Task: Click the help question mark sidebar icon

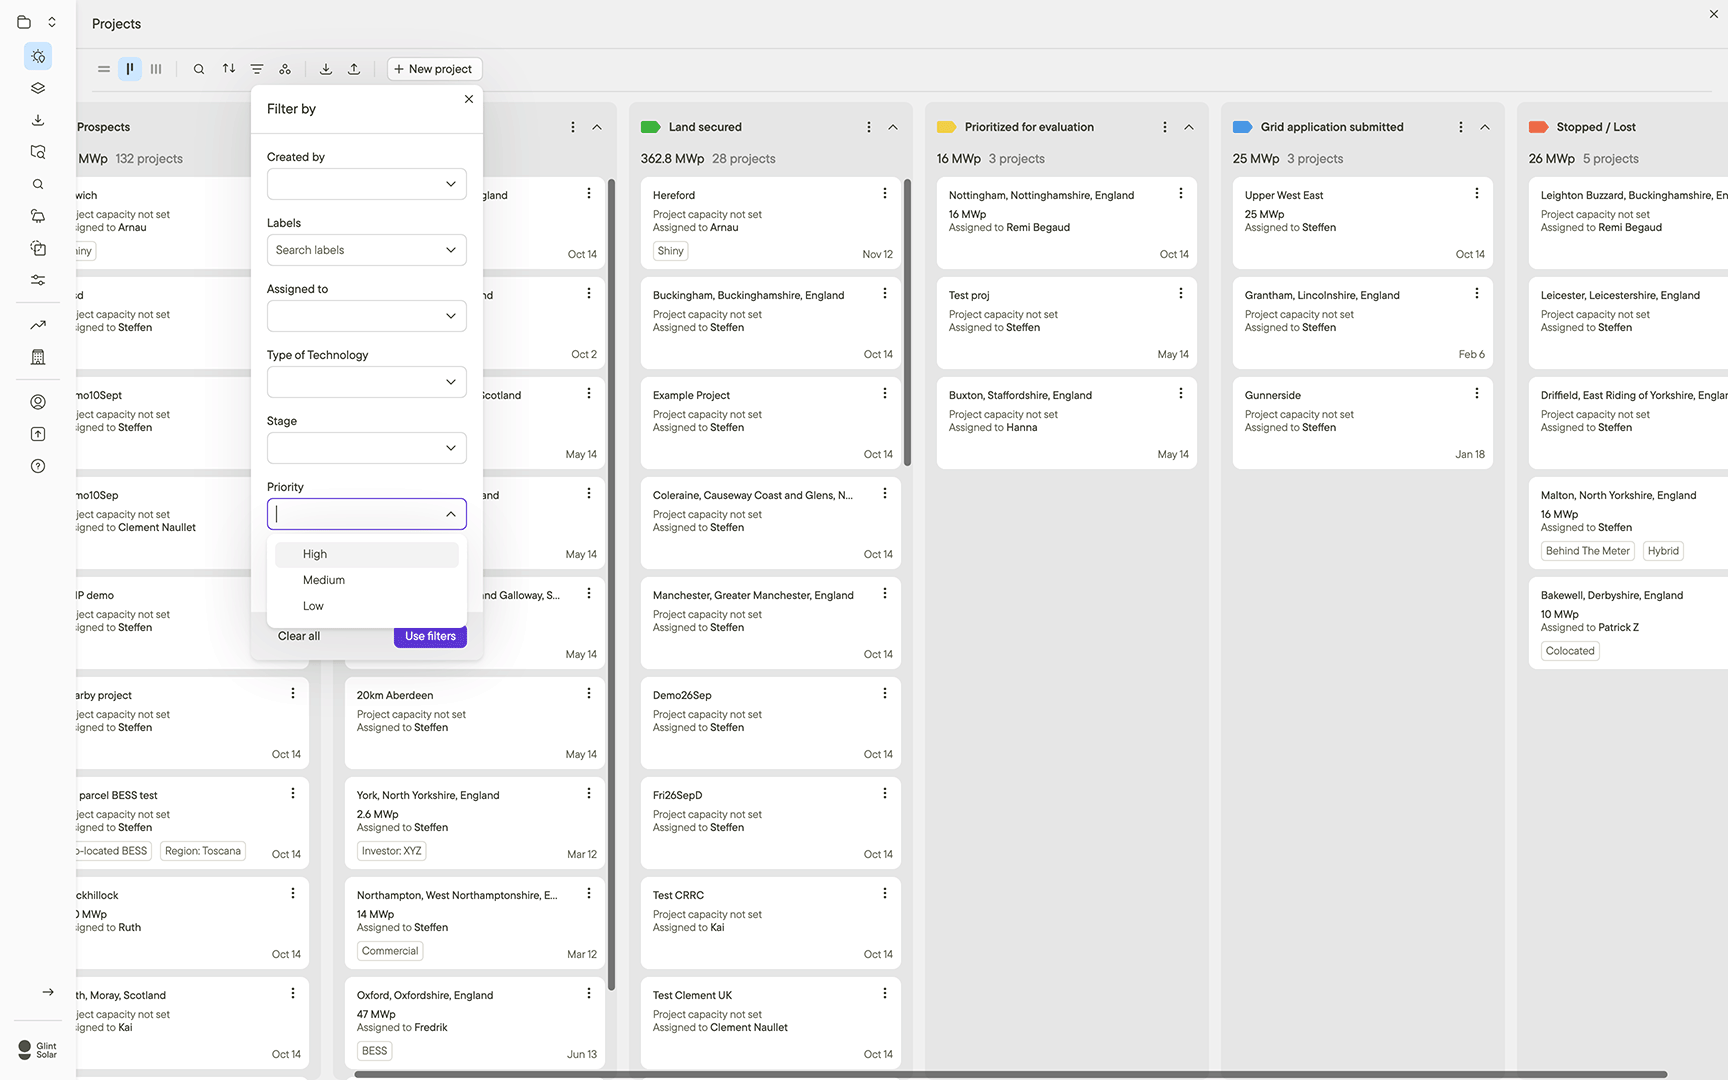Action: point(38,466)
